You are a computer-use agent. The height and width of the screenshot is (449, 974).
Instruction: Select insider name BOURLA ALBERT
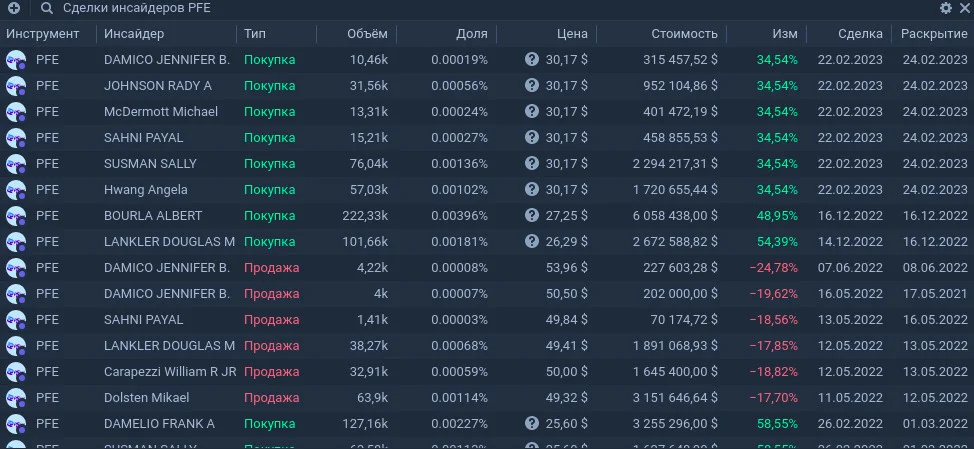153,215
